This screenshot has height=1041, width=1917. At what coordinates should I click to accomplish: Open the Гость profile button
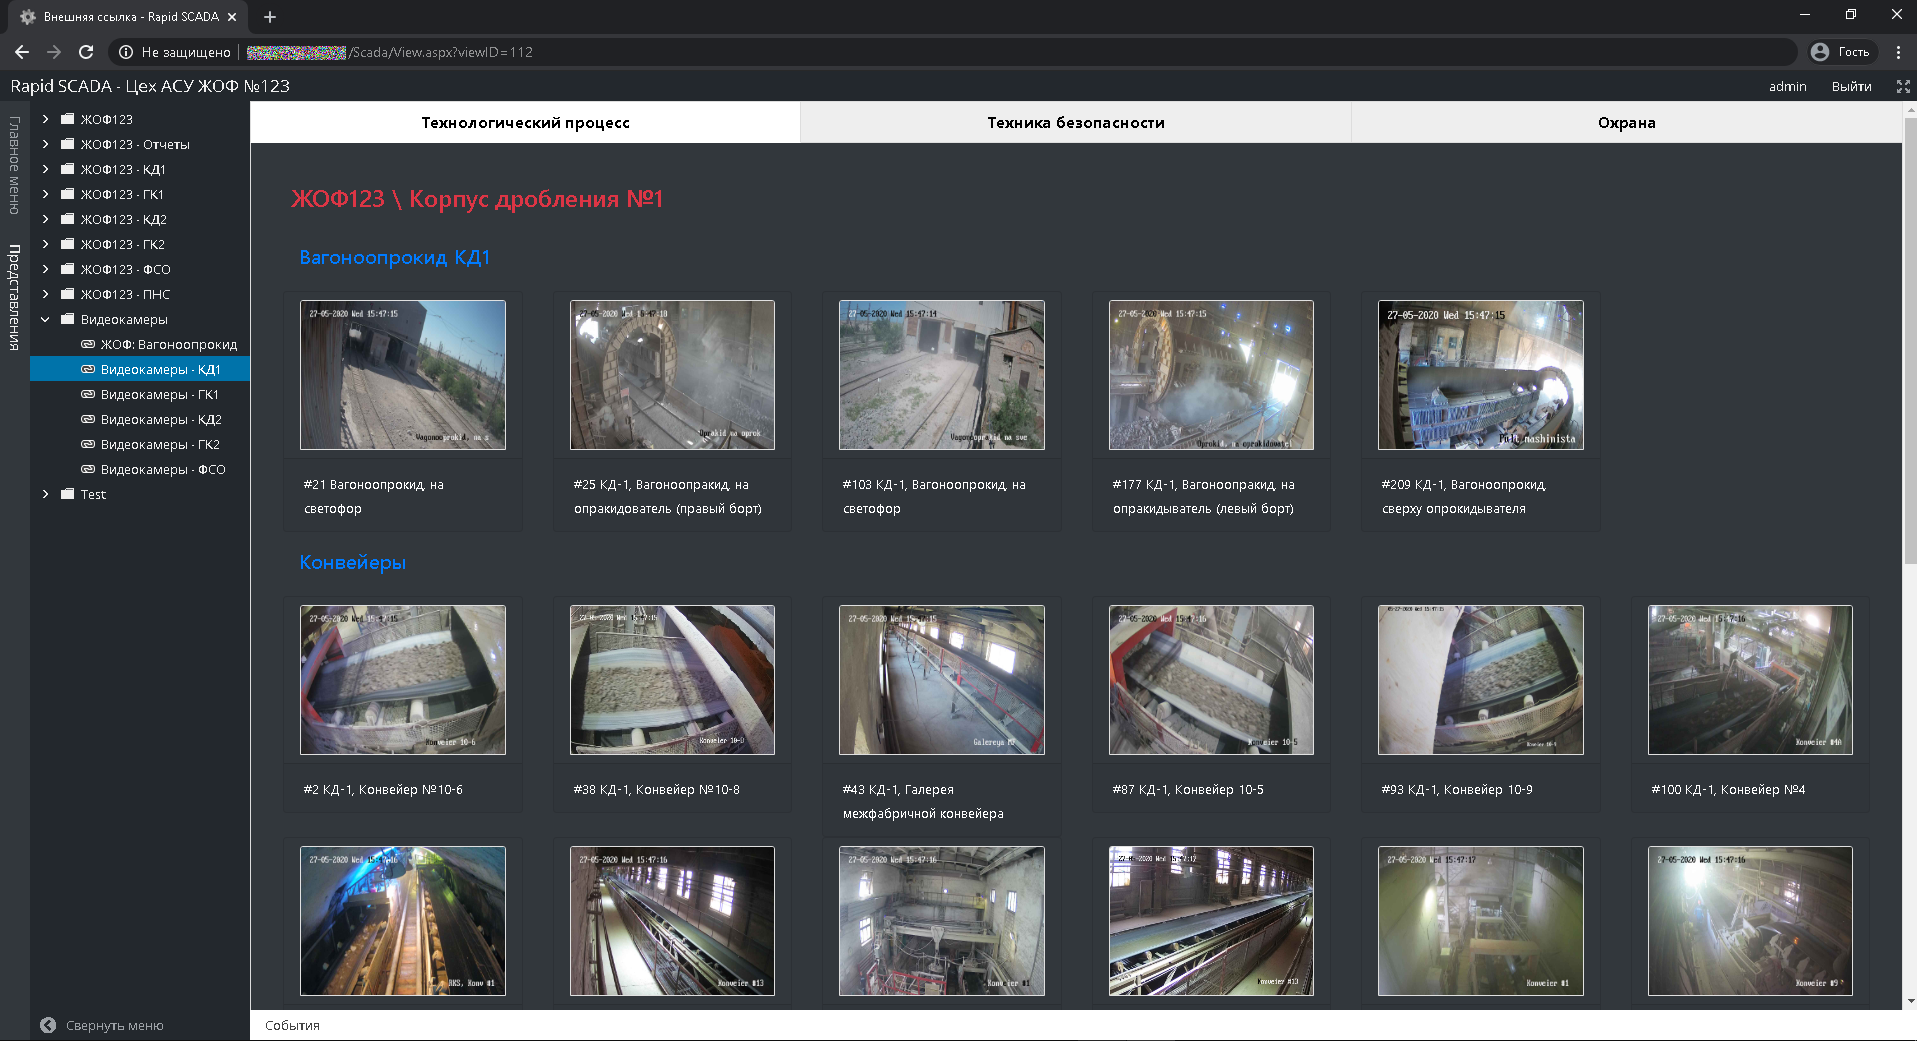(x=1841, y=52)
